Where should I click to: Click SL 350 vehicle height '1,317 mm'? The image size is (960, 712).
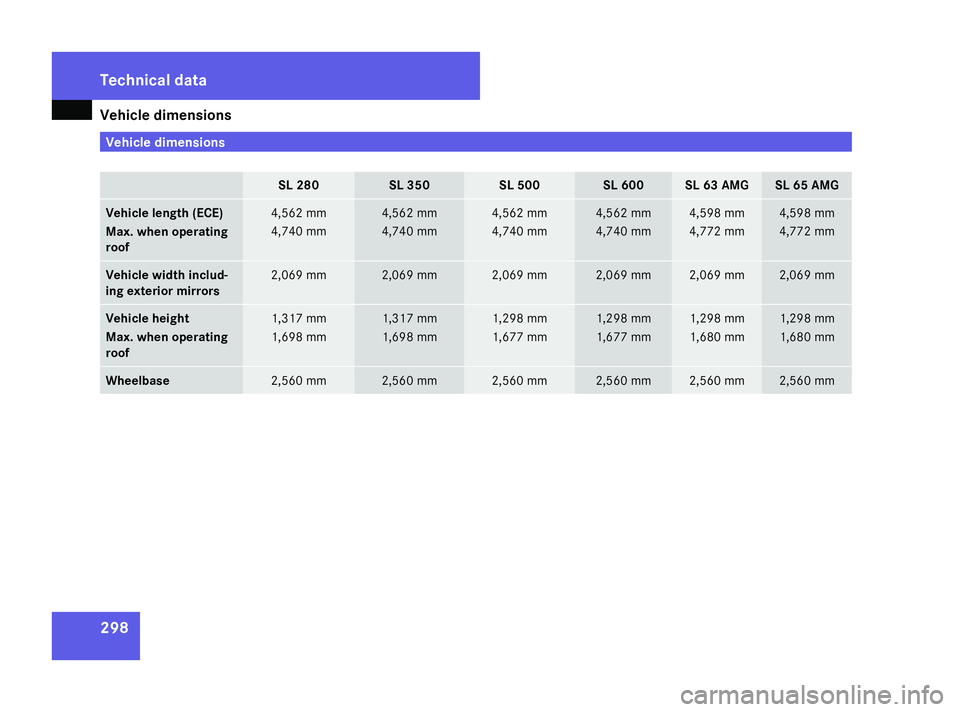pos(410,318)
